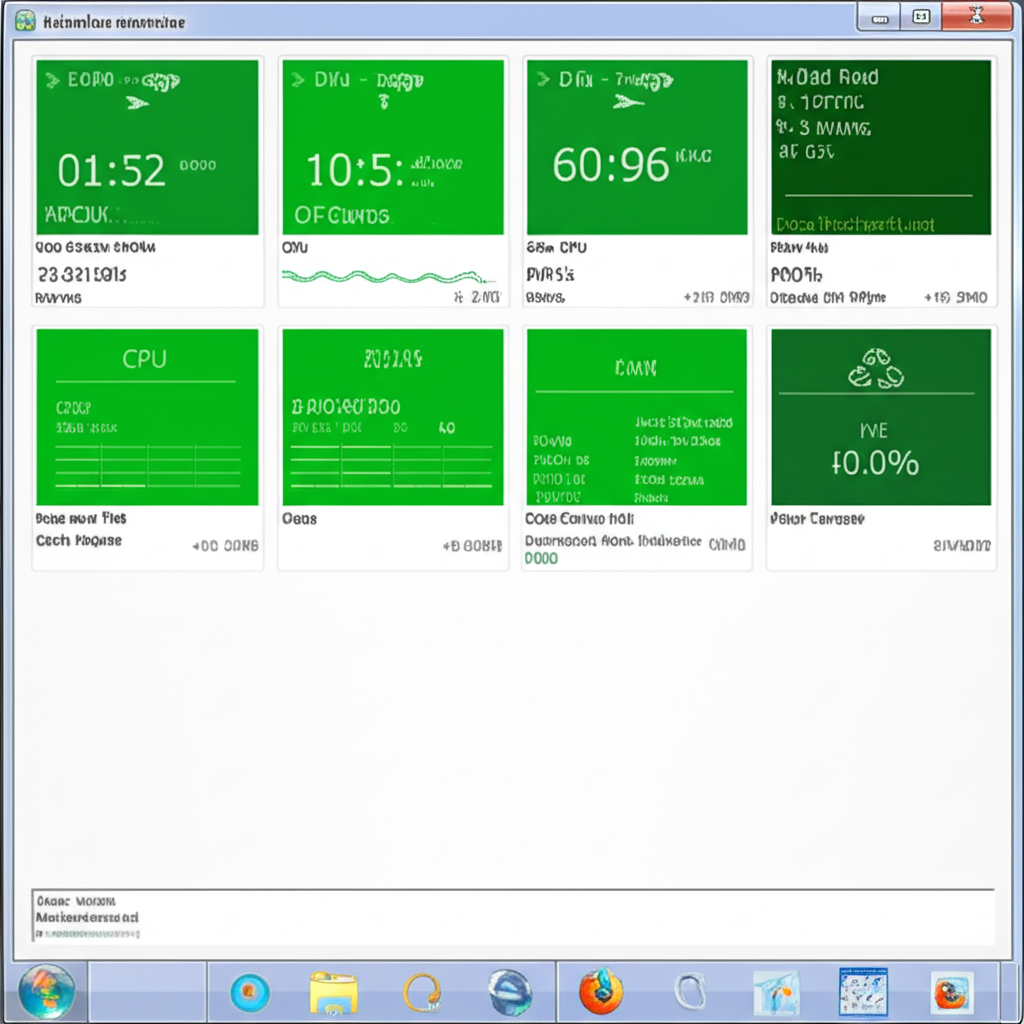
Task: Select the CPU tab on the table widget
Action: coord(147,358)
